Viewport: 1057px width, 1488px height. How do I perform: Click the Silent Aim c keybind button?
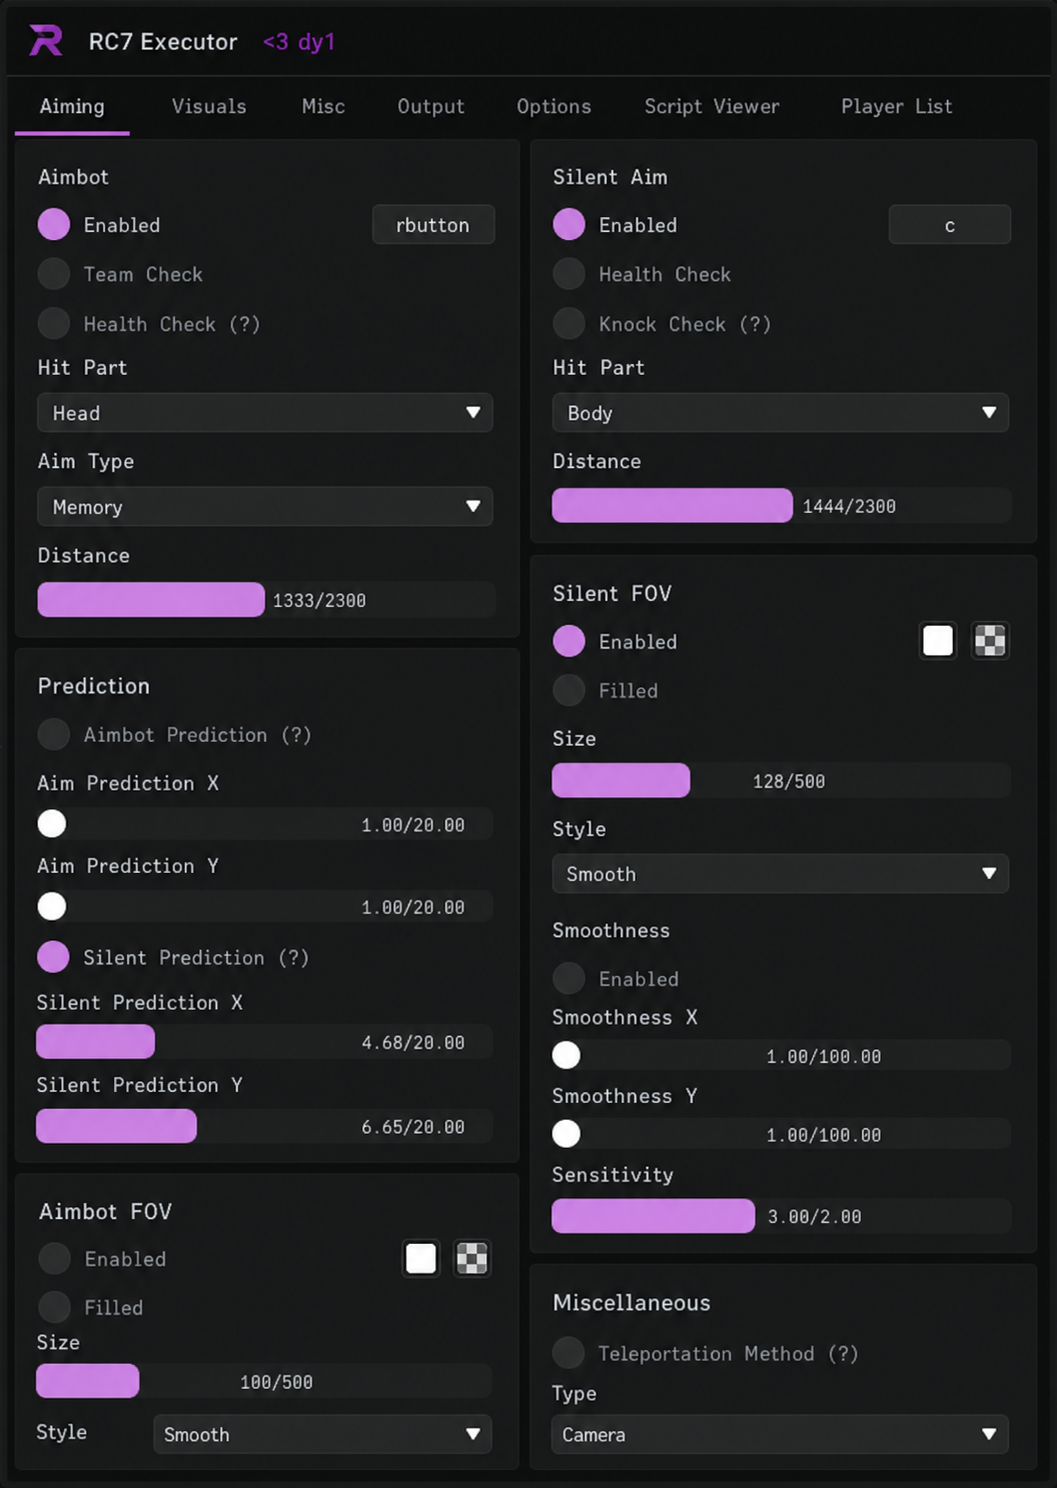point(949,225)
